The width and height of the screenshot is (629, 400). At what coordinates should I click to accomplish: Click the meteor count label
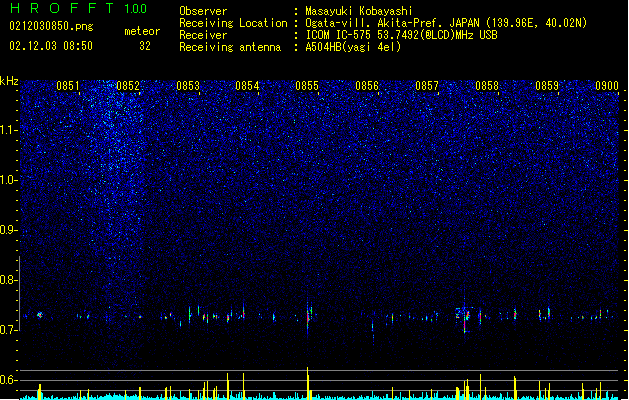[x=142, y=31]
